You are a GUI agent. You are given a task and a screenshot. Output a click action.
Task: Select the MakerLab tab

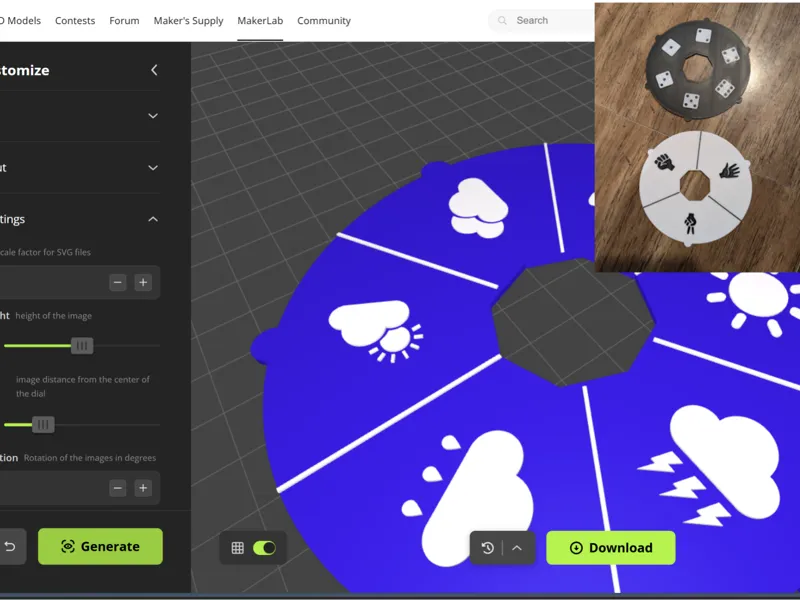(x=260, y=21)
